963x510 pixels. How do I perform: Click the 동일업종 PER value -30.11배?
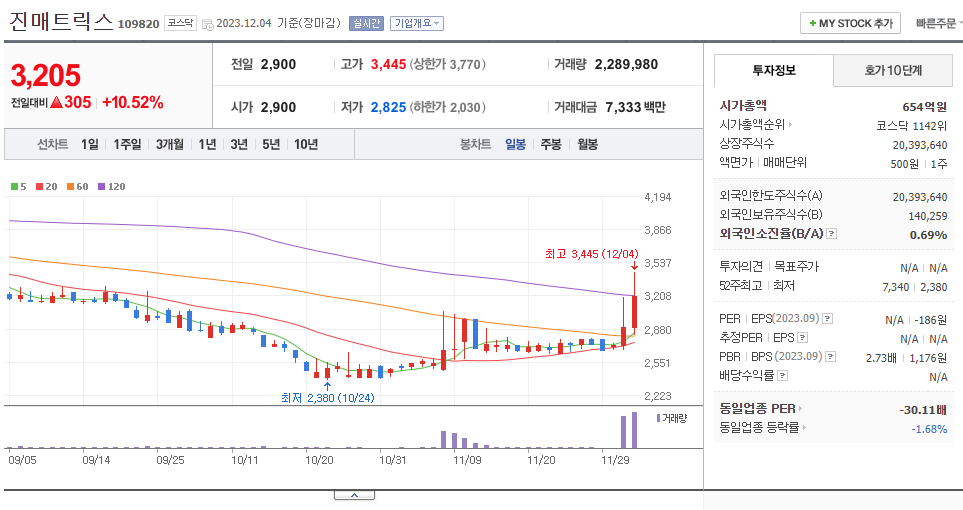(922, 410)
